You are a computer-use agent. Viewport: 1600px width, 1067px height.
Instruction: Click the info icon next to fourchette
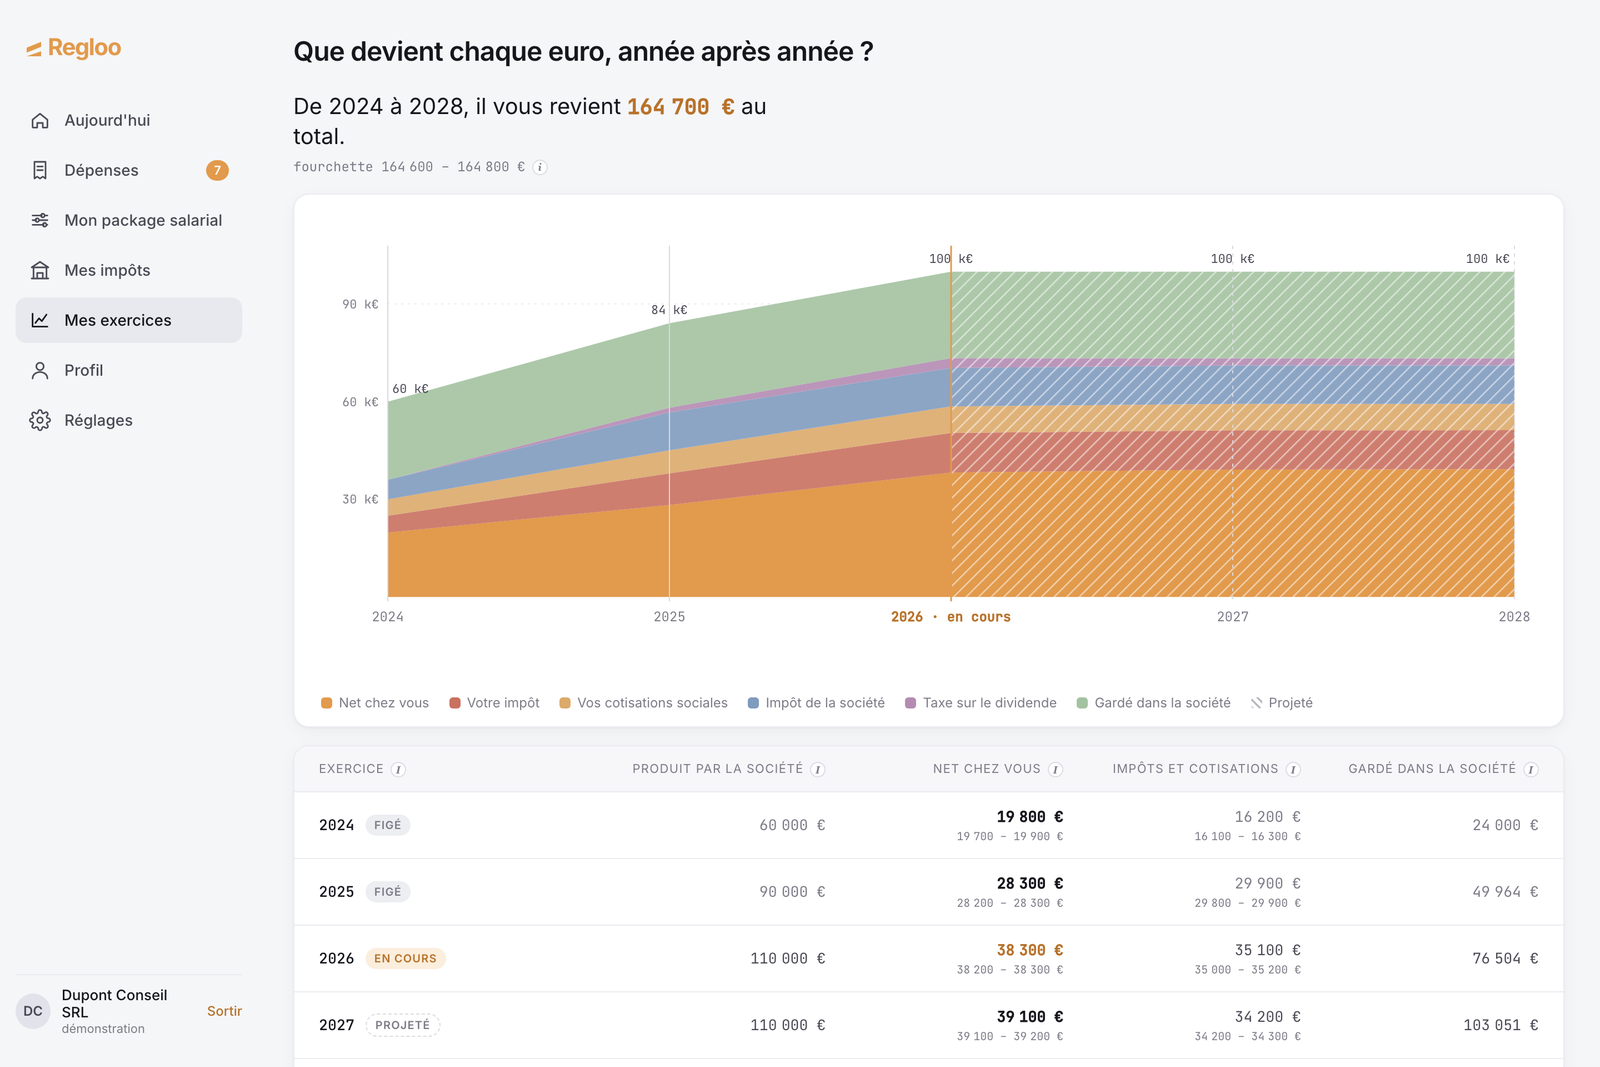(x=540, y=167)
